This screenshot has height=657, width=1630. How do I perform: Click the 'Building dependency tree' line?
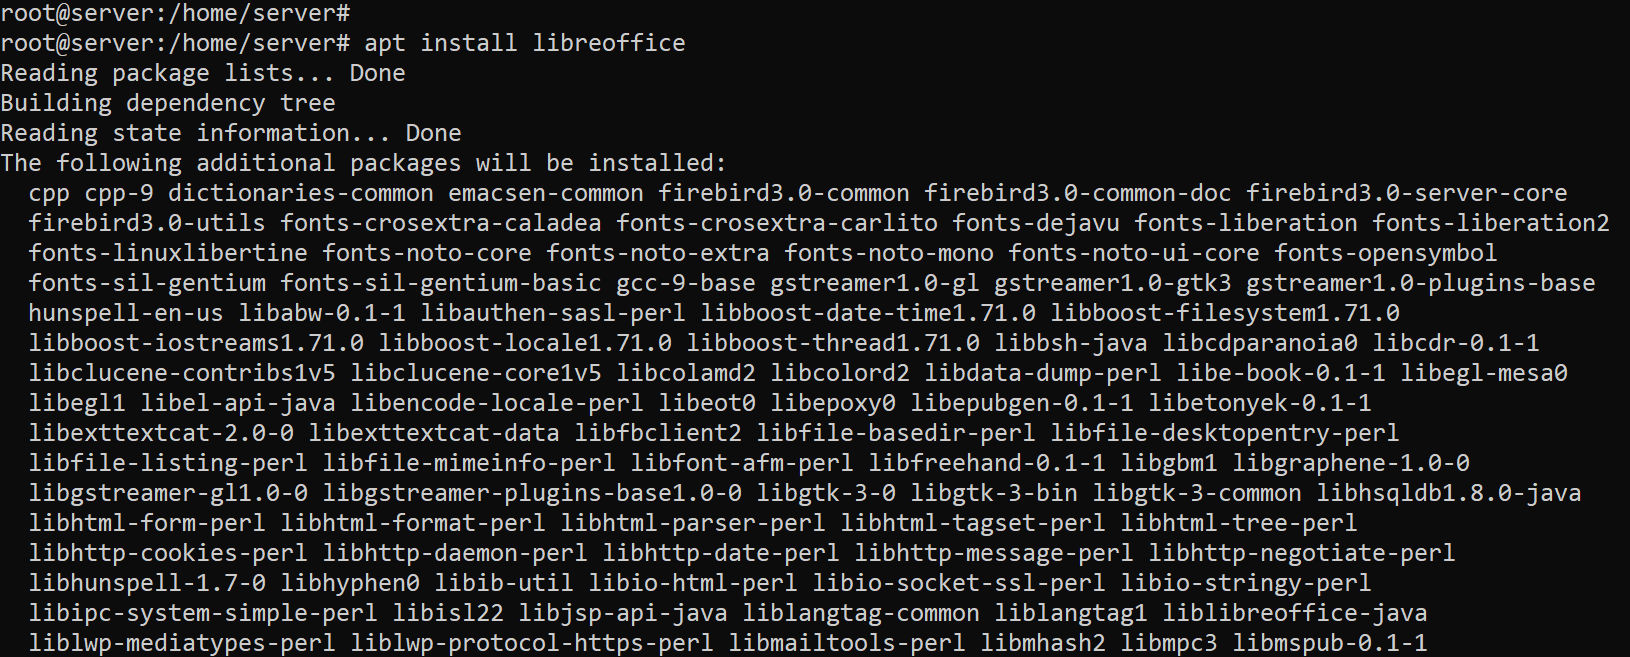tap(168, 103)
